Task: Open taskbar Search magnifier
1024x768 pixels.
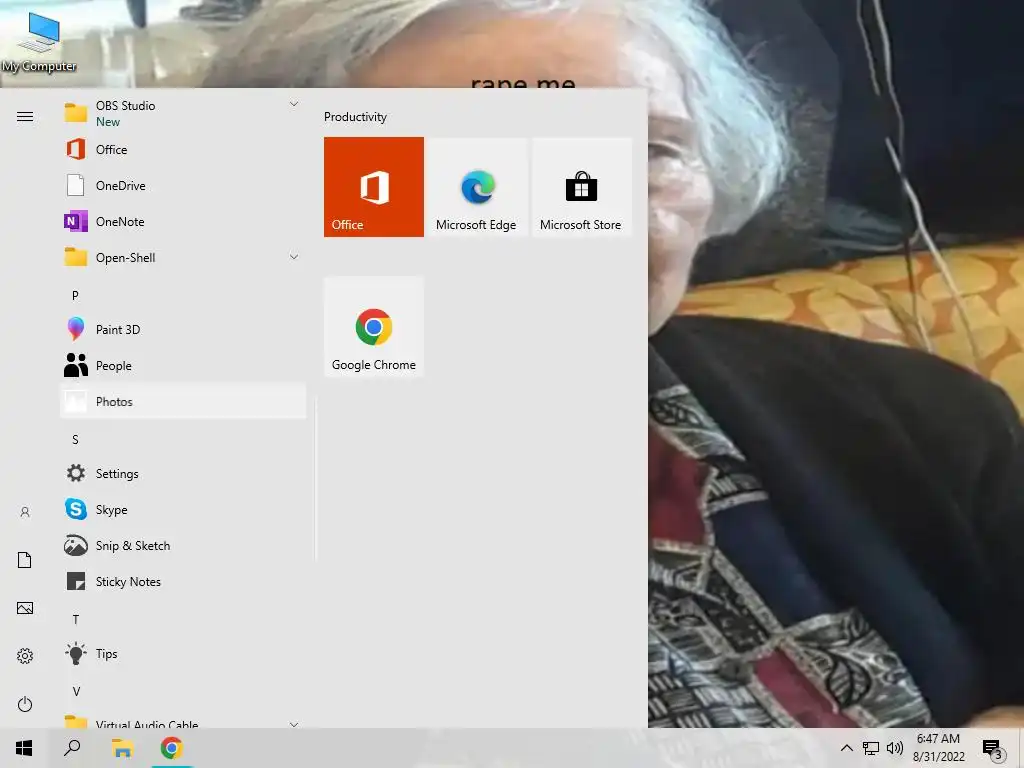Action: [72, 748]
